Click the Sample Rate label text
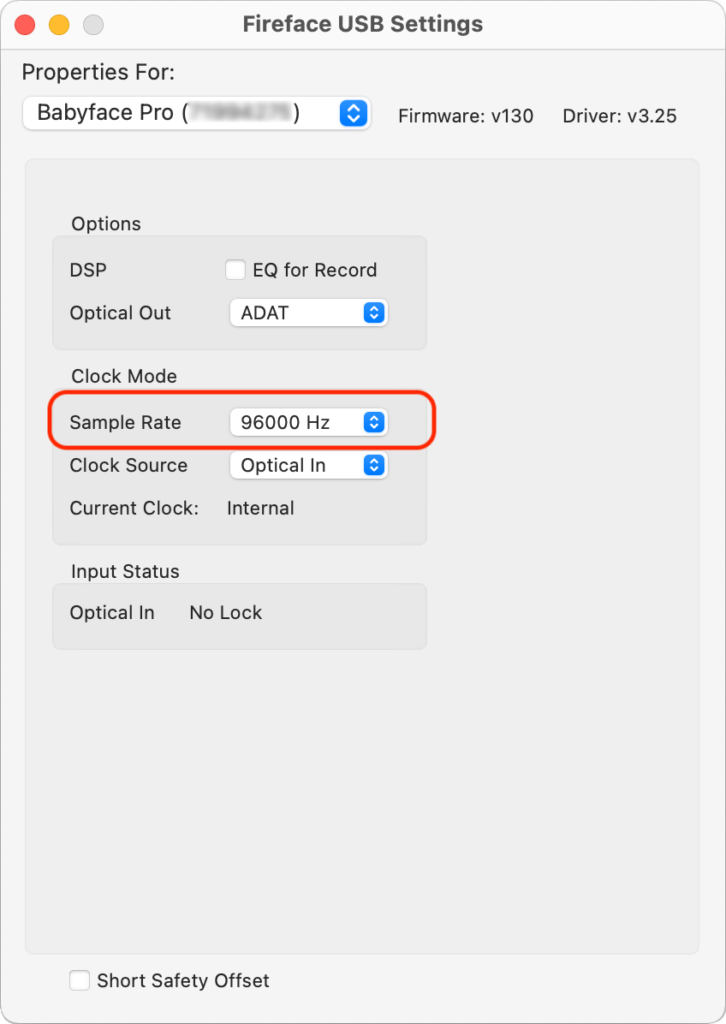 (125, 423)
